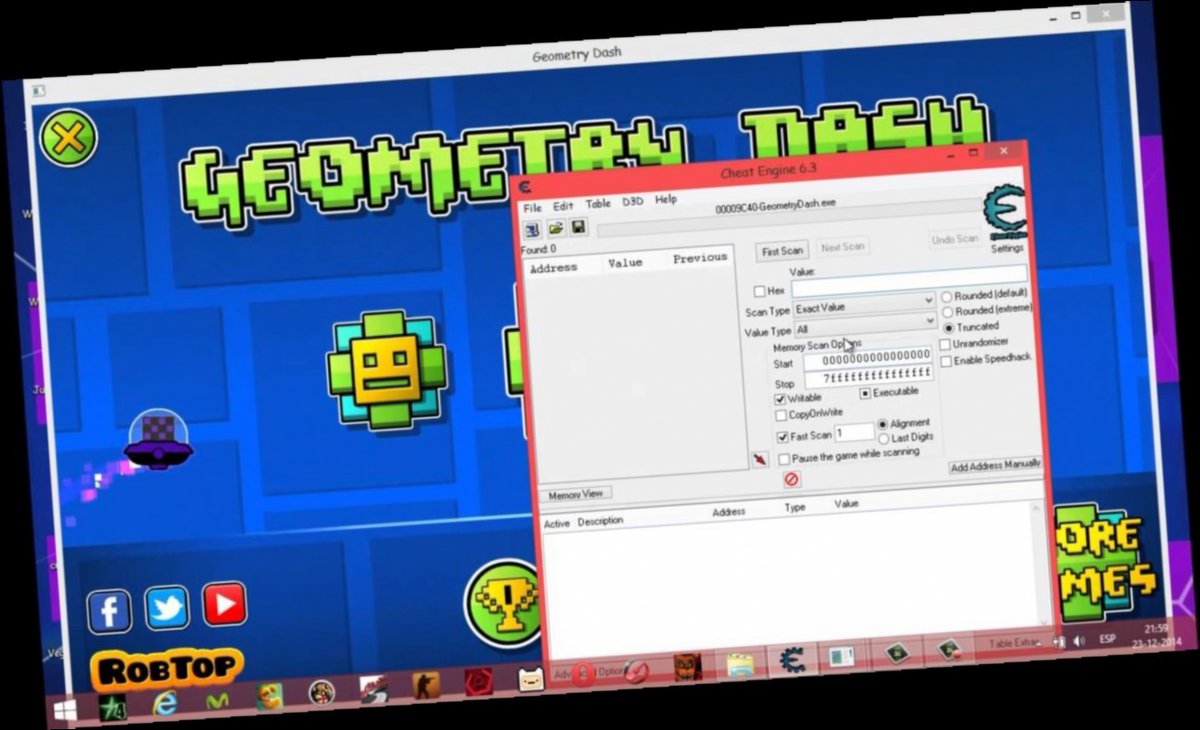Click Add Address Manually
This screenshot has width=1200, height=730.
pyautogui.click(x=996, y=464)
